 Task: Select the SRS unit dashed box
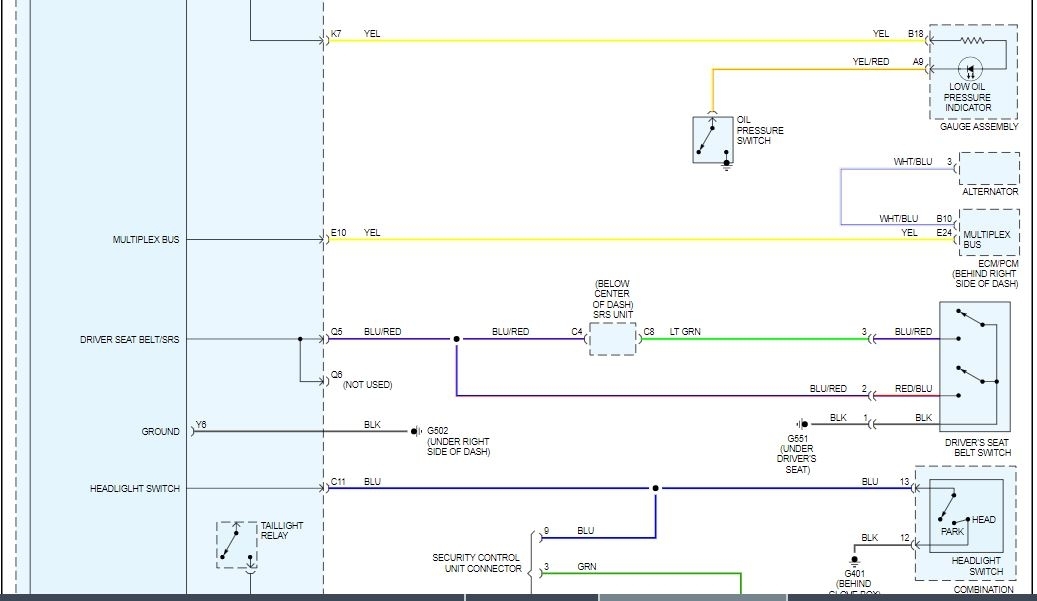coord(612,339)
